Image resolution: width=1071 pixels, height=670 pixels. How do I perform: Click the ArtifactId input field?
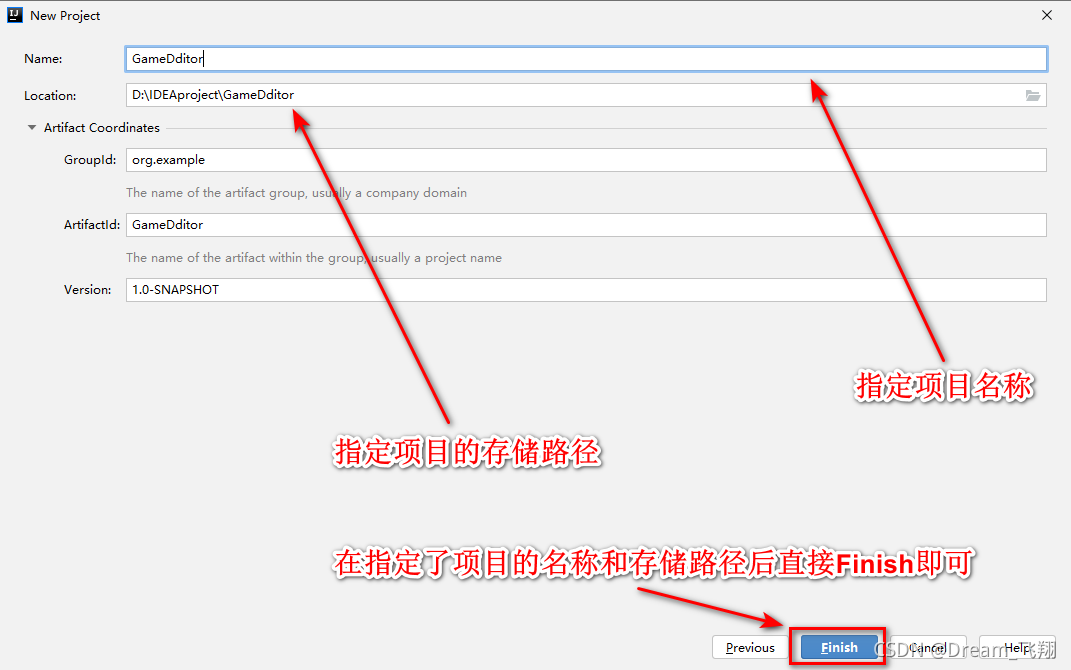(x=586, y=225)
